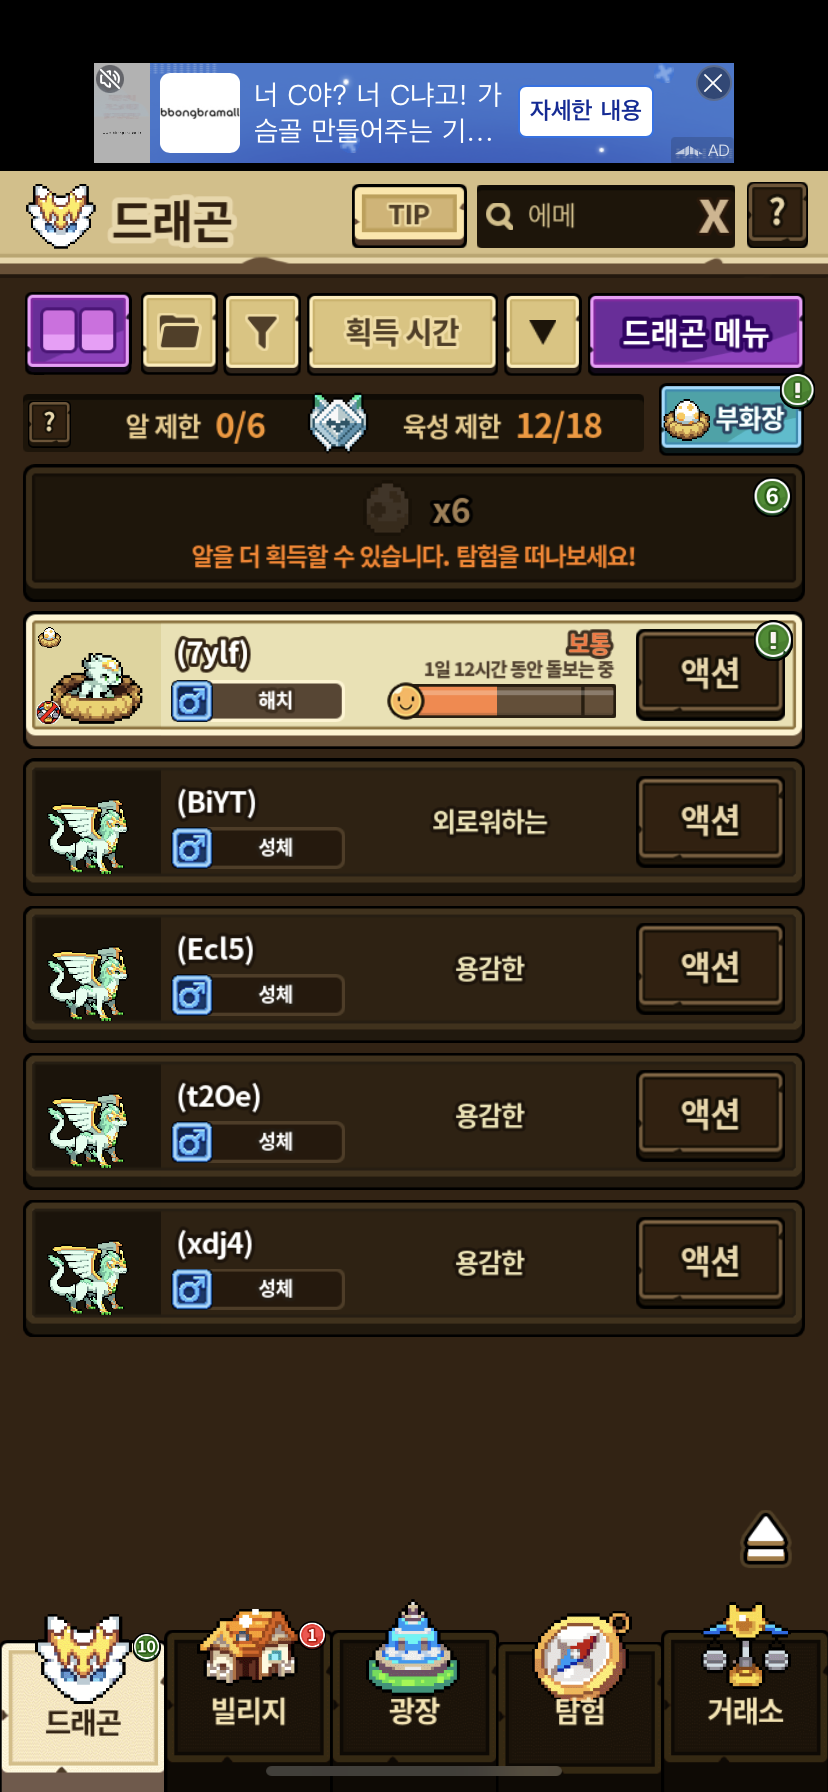This screenshot has height=1792, width=828.
Task: Open the folder icon button
Action: coord(179,332)
